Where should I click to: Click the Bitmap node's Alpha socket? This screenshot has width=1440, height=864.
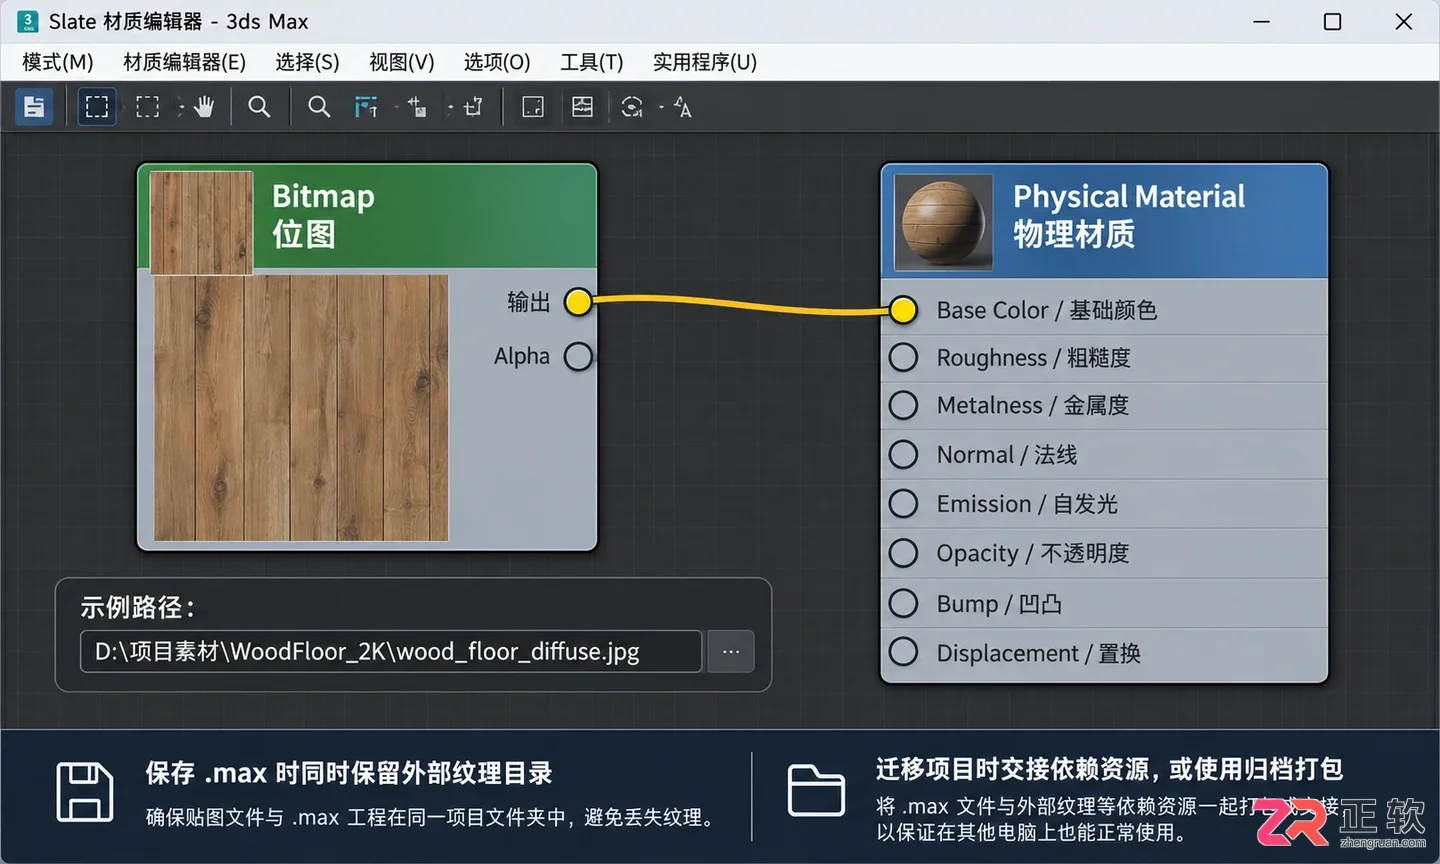click(x=578, y=356)
